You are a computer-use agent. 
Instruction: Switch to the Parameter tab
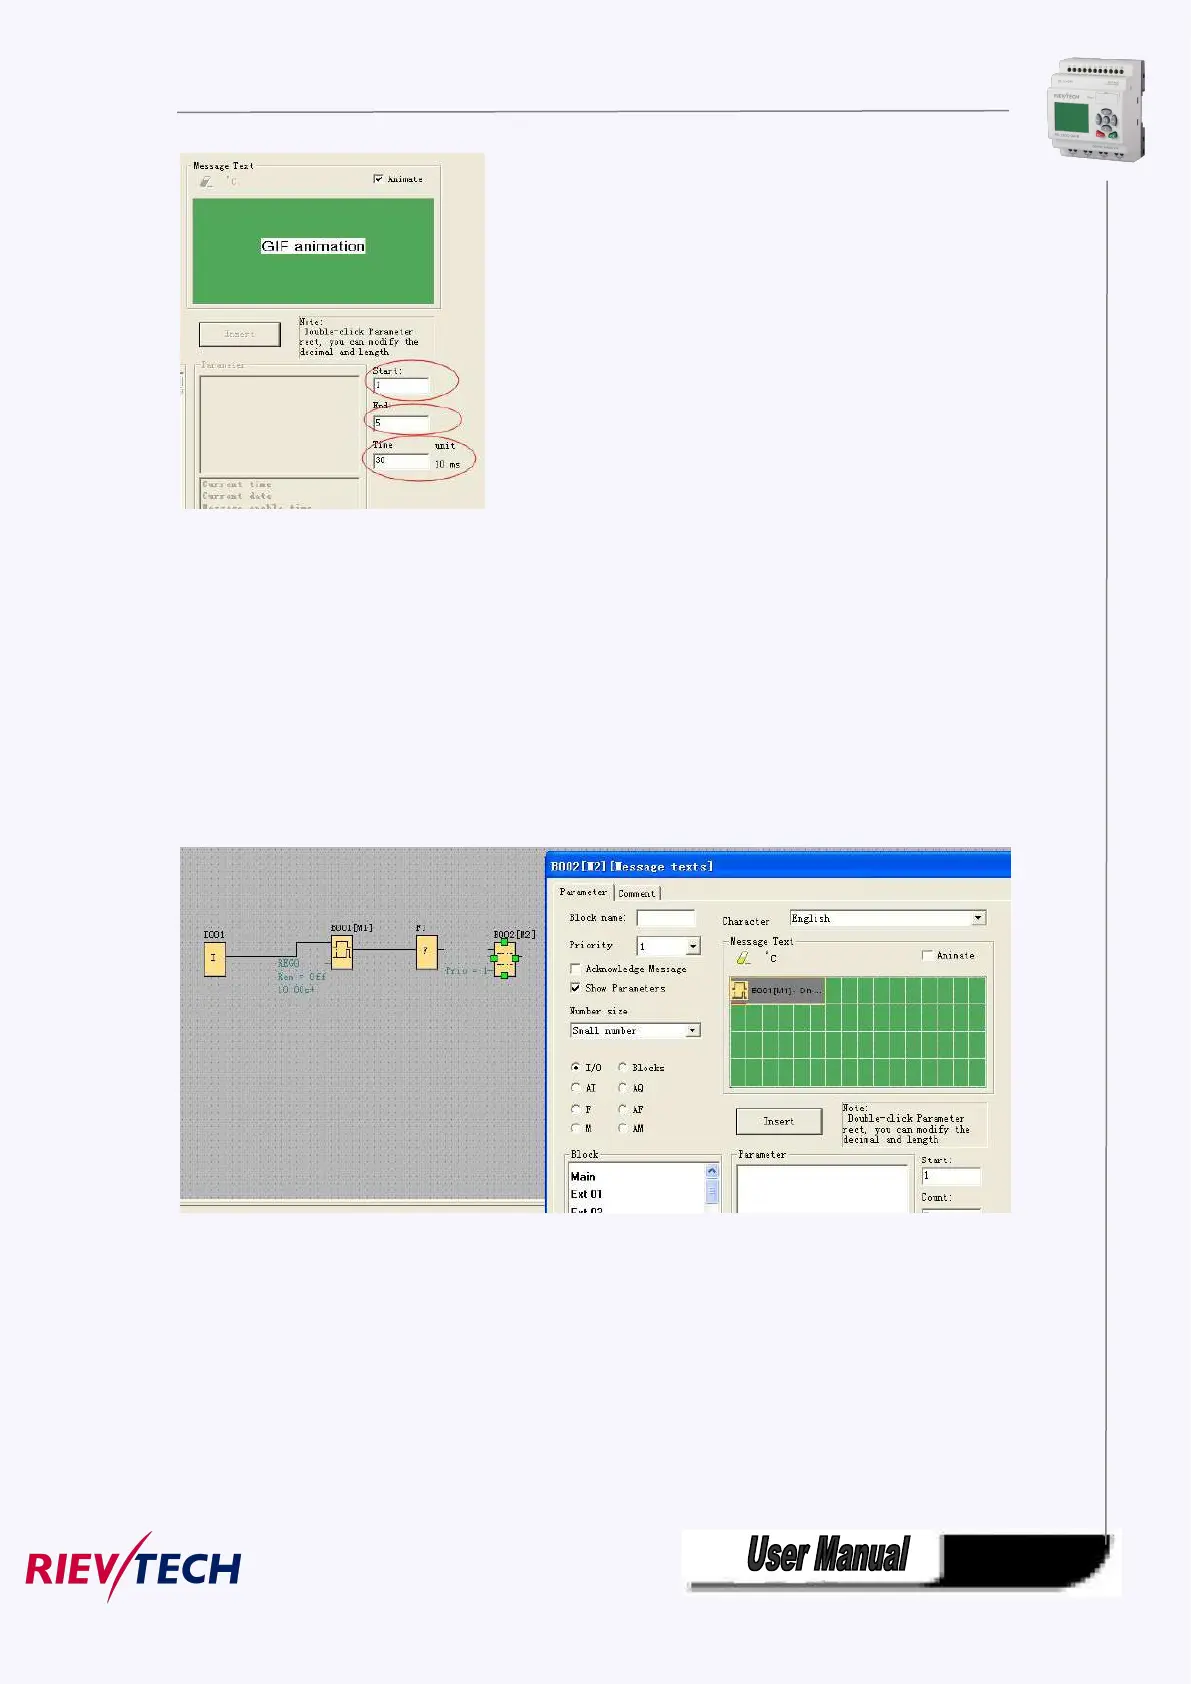[583, 892]
